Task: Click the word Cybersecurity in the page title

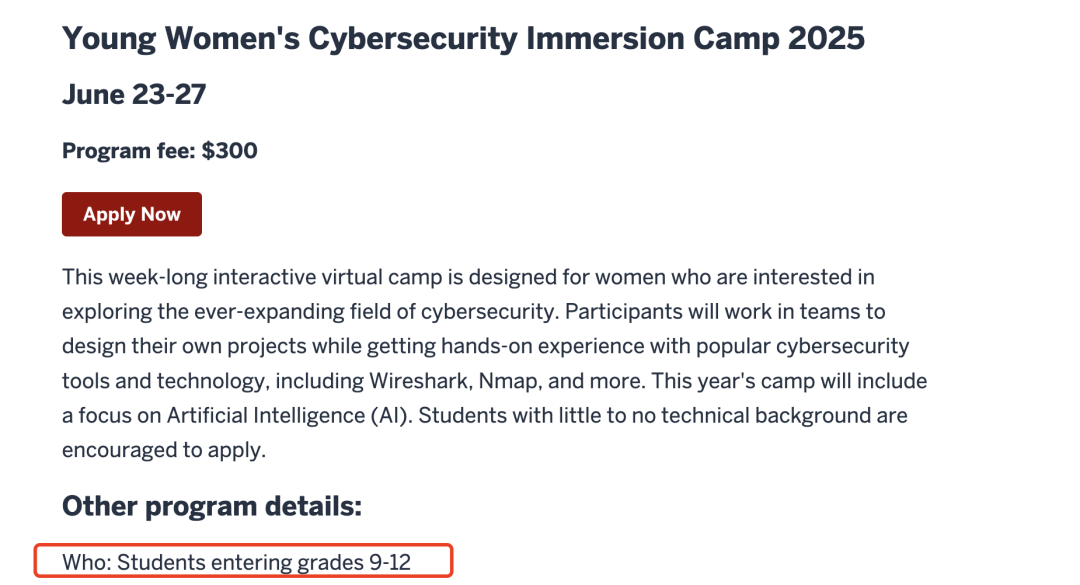Action: point(413,39)
